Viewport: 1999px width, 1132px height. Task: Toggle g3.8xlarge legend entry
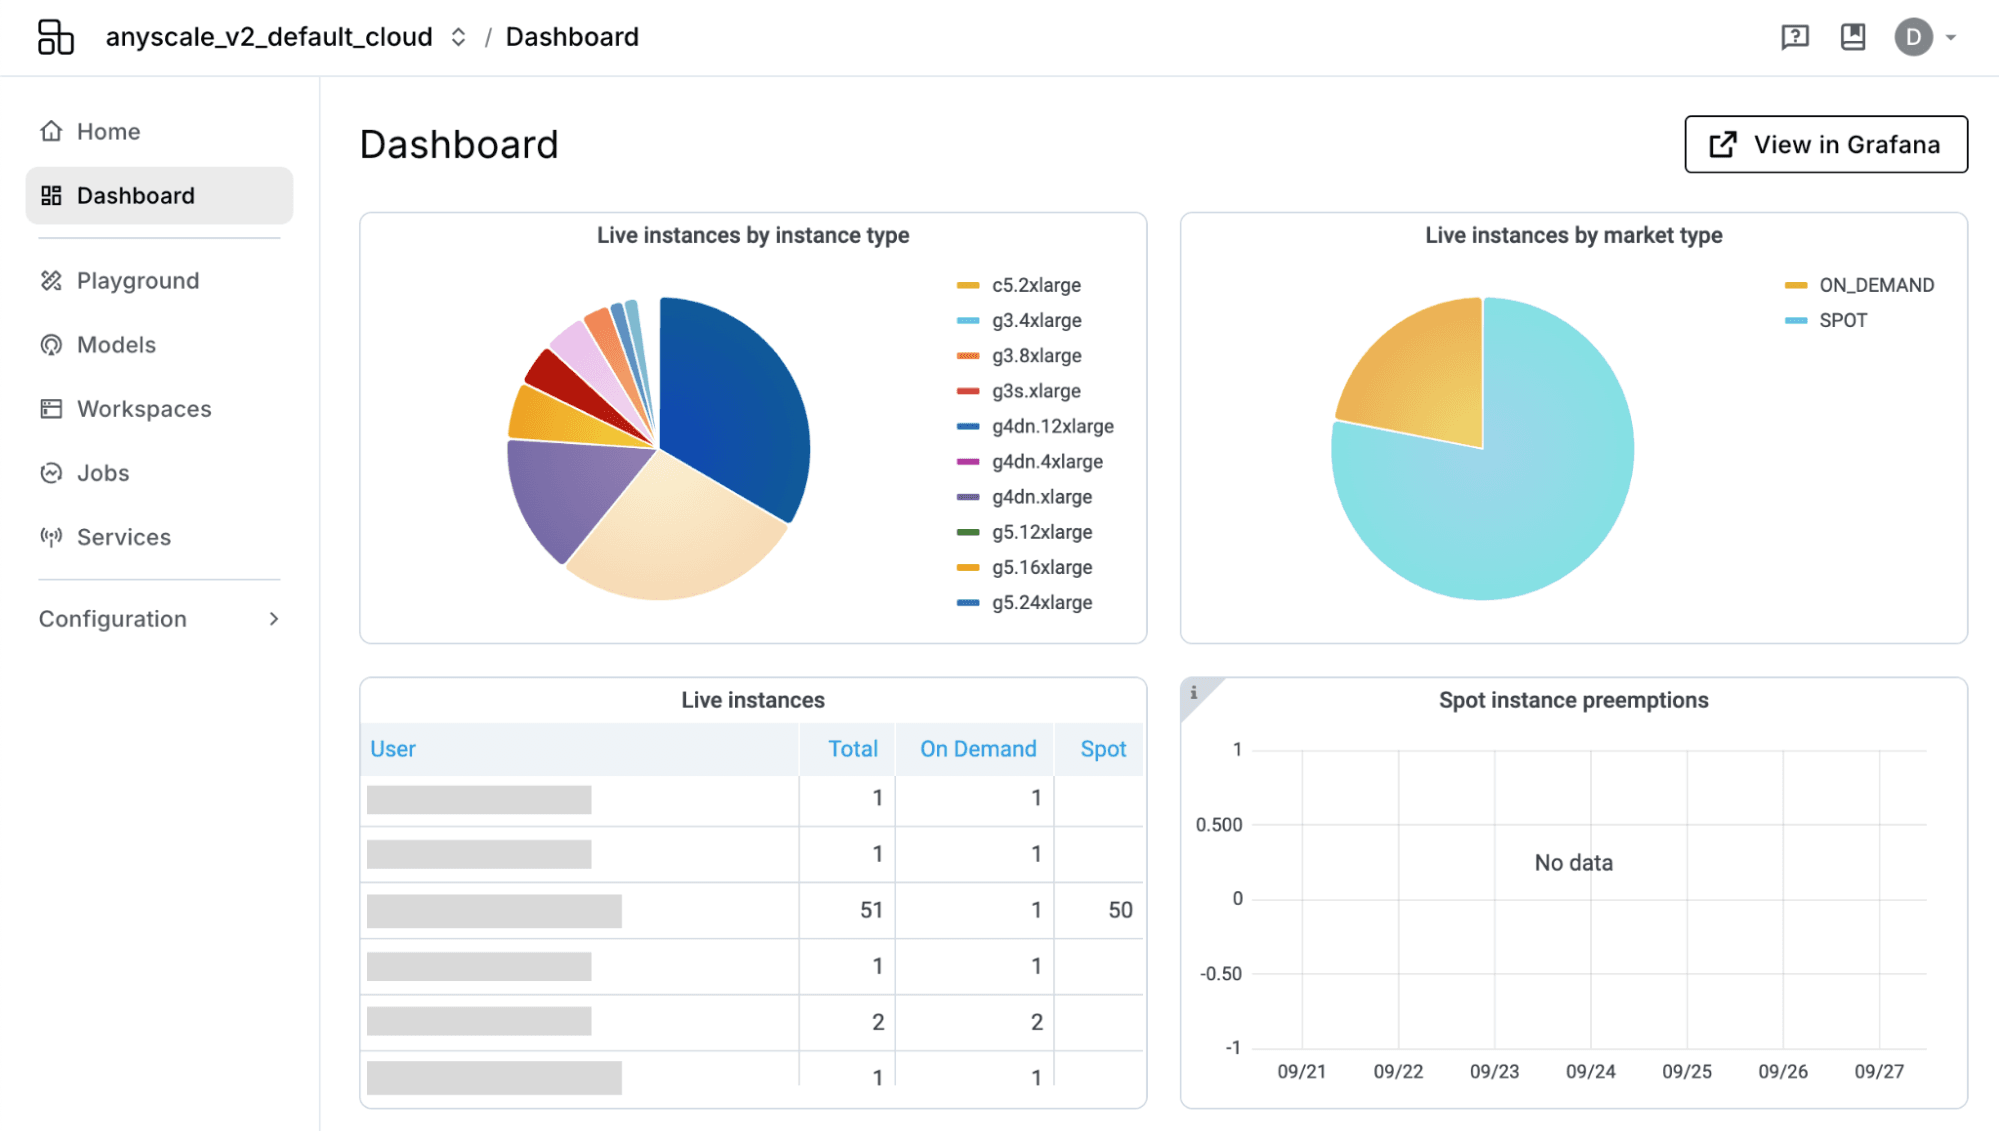[x=1019, y=355]
